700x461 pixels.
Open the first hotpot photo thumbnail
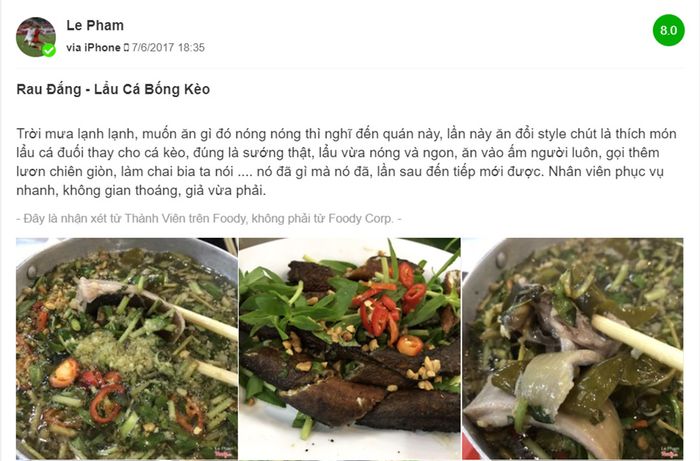point(127,349)
